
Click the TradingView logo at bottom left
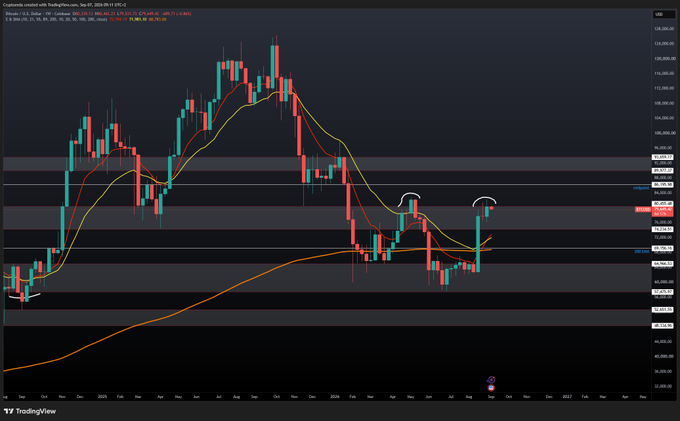click(x=29, y=411)
